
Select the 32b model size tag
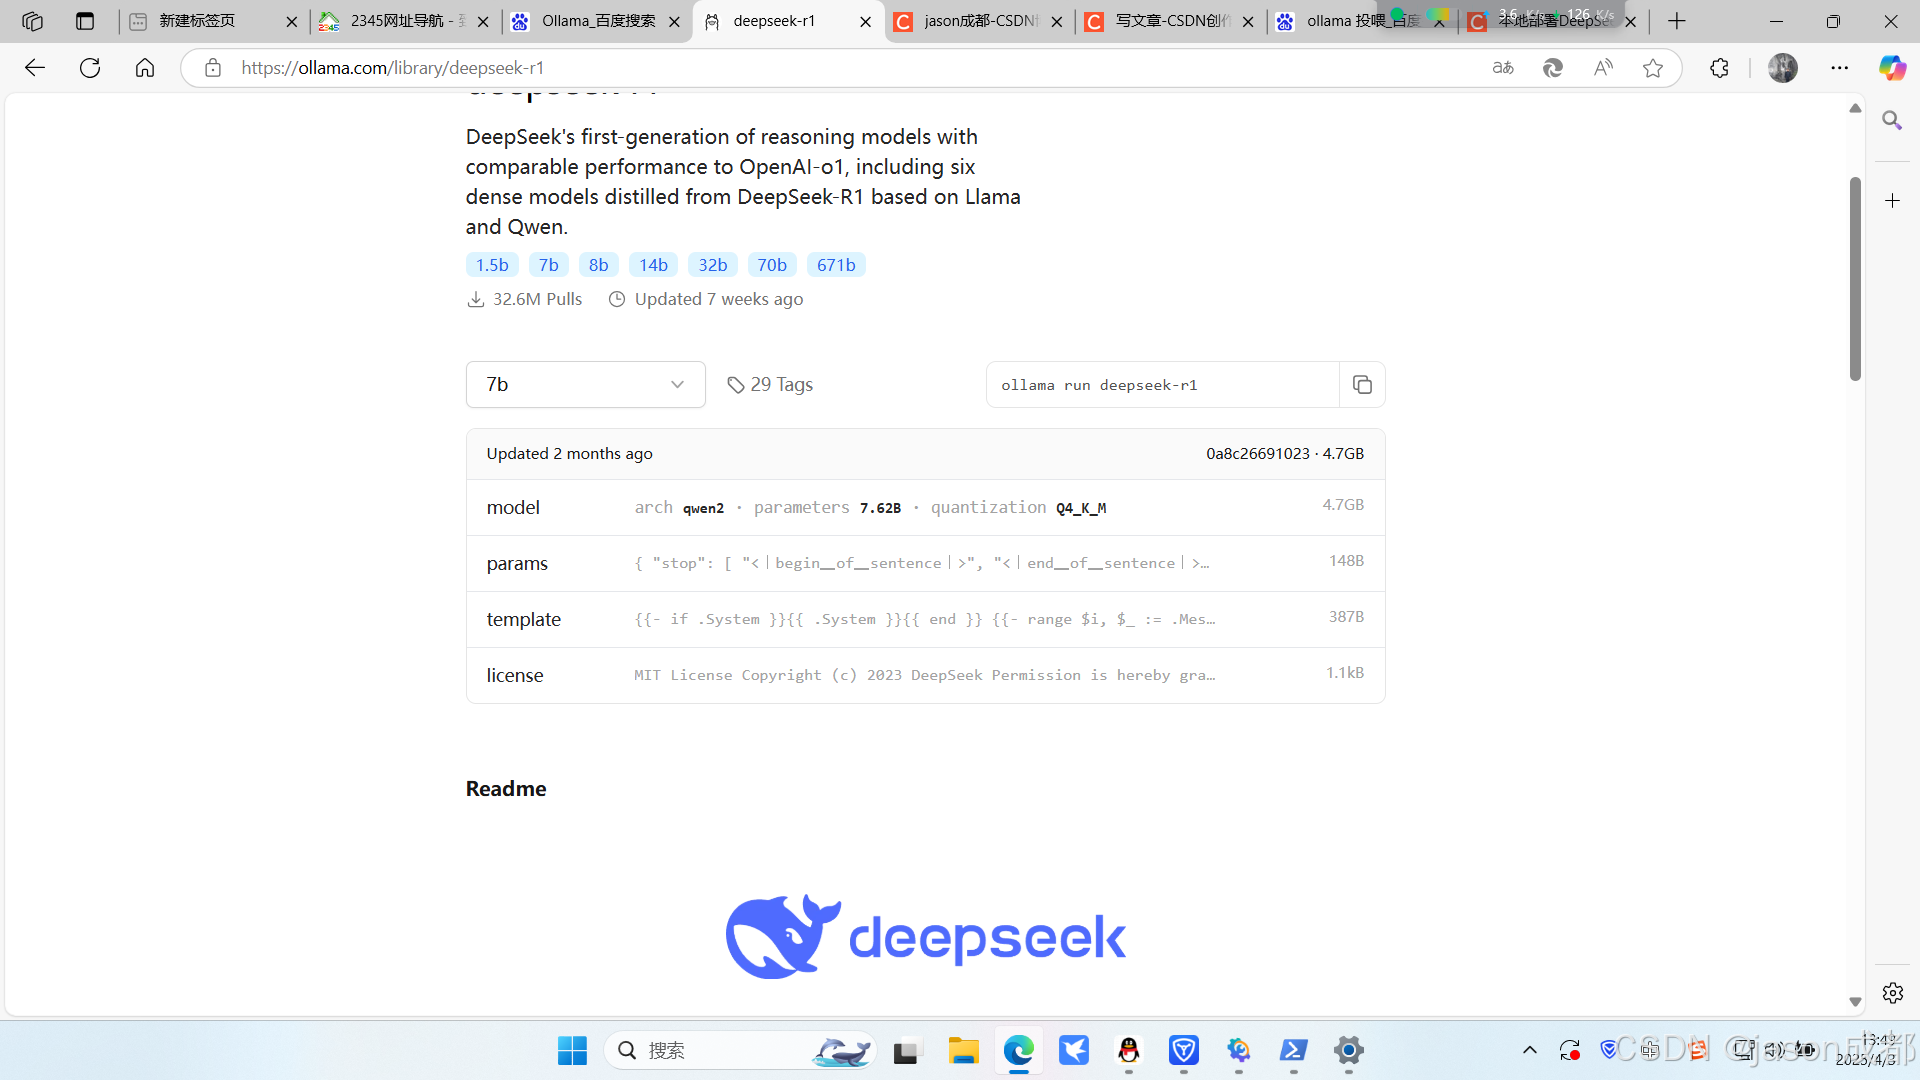[x=712, y=264]
